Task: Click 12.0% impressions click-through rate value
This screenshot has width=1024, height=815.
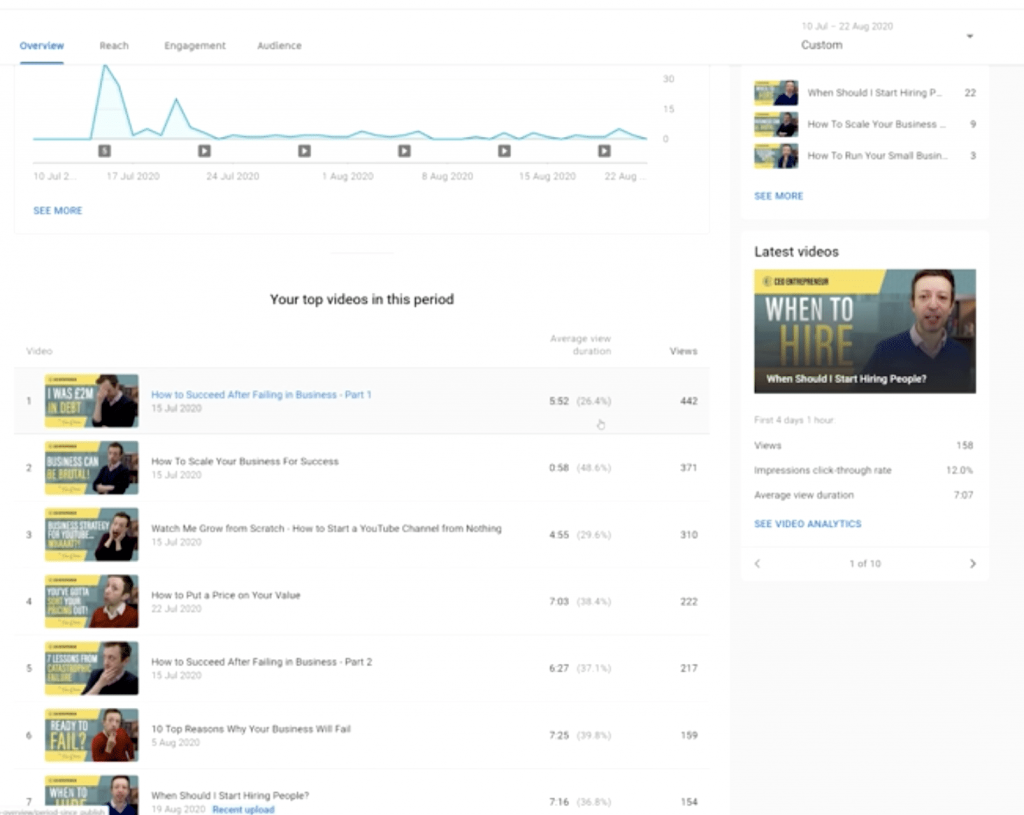Action: click(x=959, y=470)
